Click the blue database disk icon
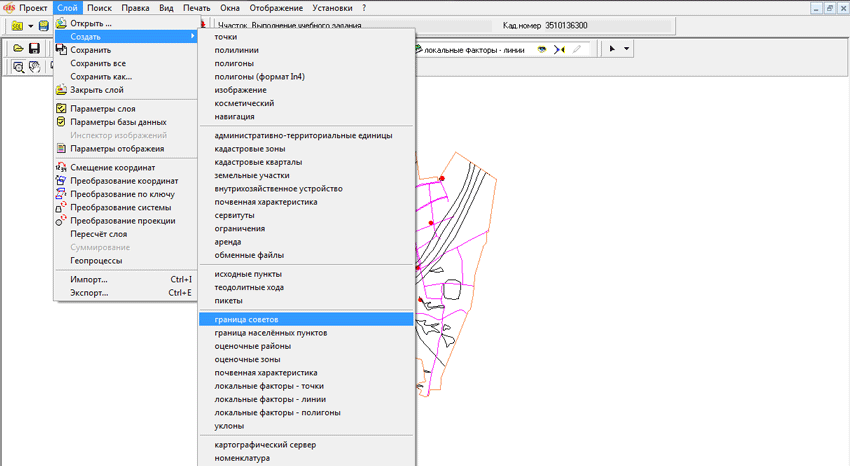850x466 pixels. pyautogui.click(x=44, y=25)
